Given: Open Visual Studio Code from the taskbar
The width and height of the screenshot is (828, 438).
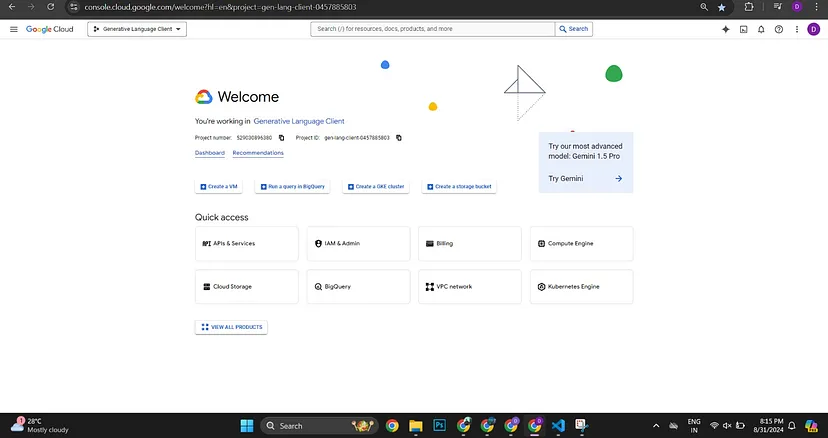Looking at the screenshot, I should coord(558,426).
